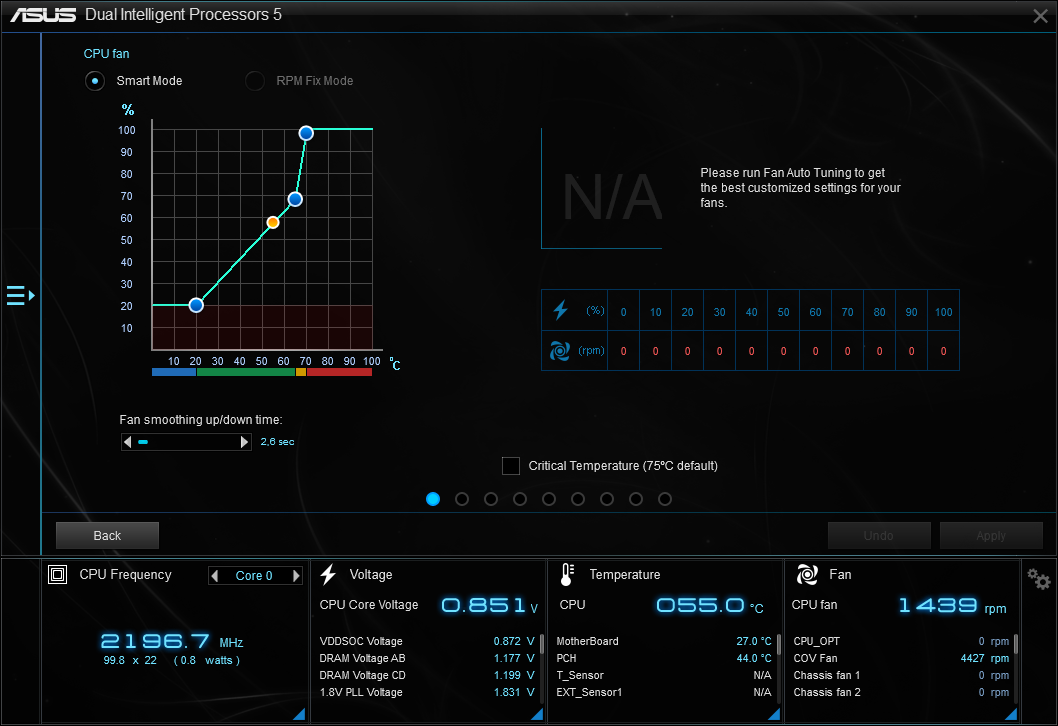
Task: Enable the Critical Temperature checkbox
Action: [511, 466]
